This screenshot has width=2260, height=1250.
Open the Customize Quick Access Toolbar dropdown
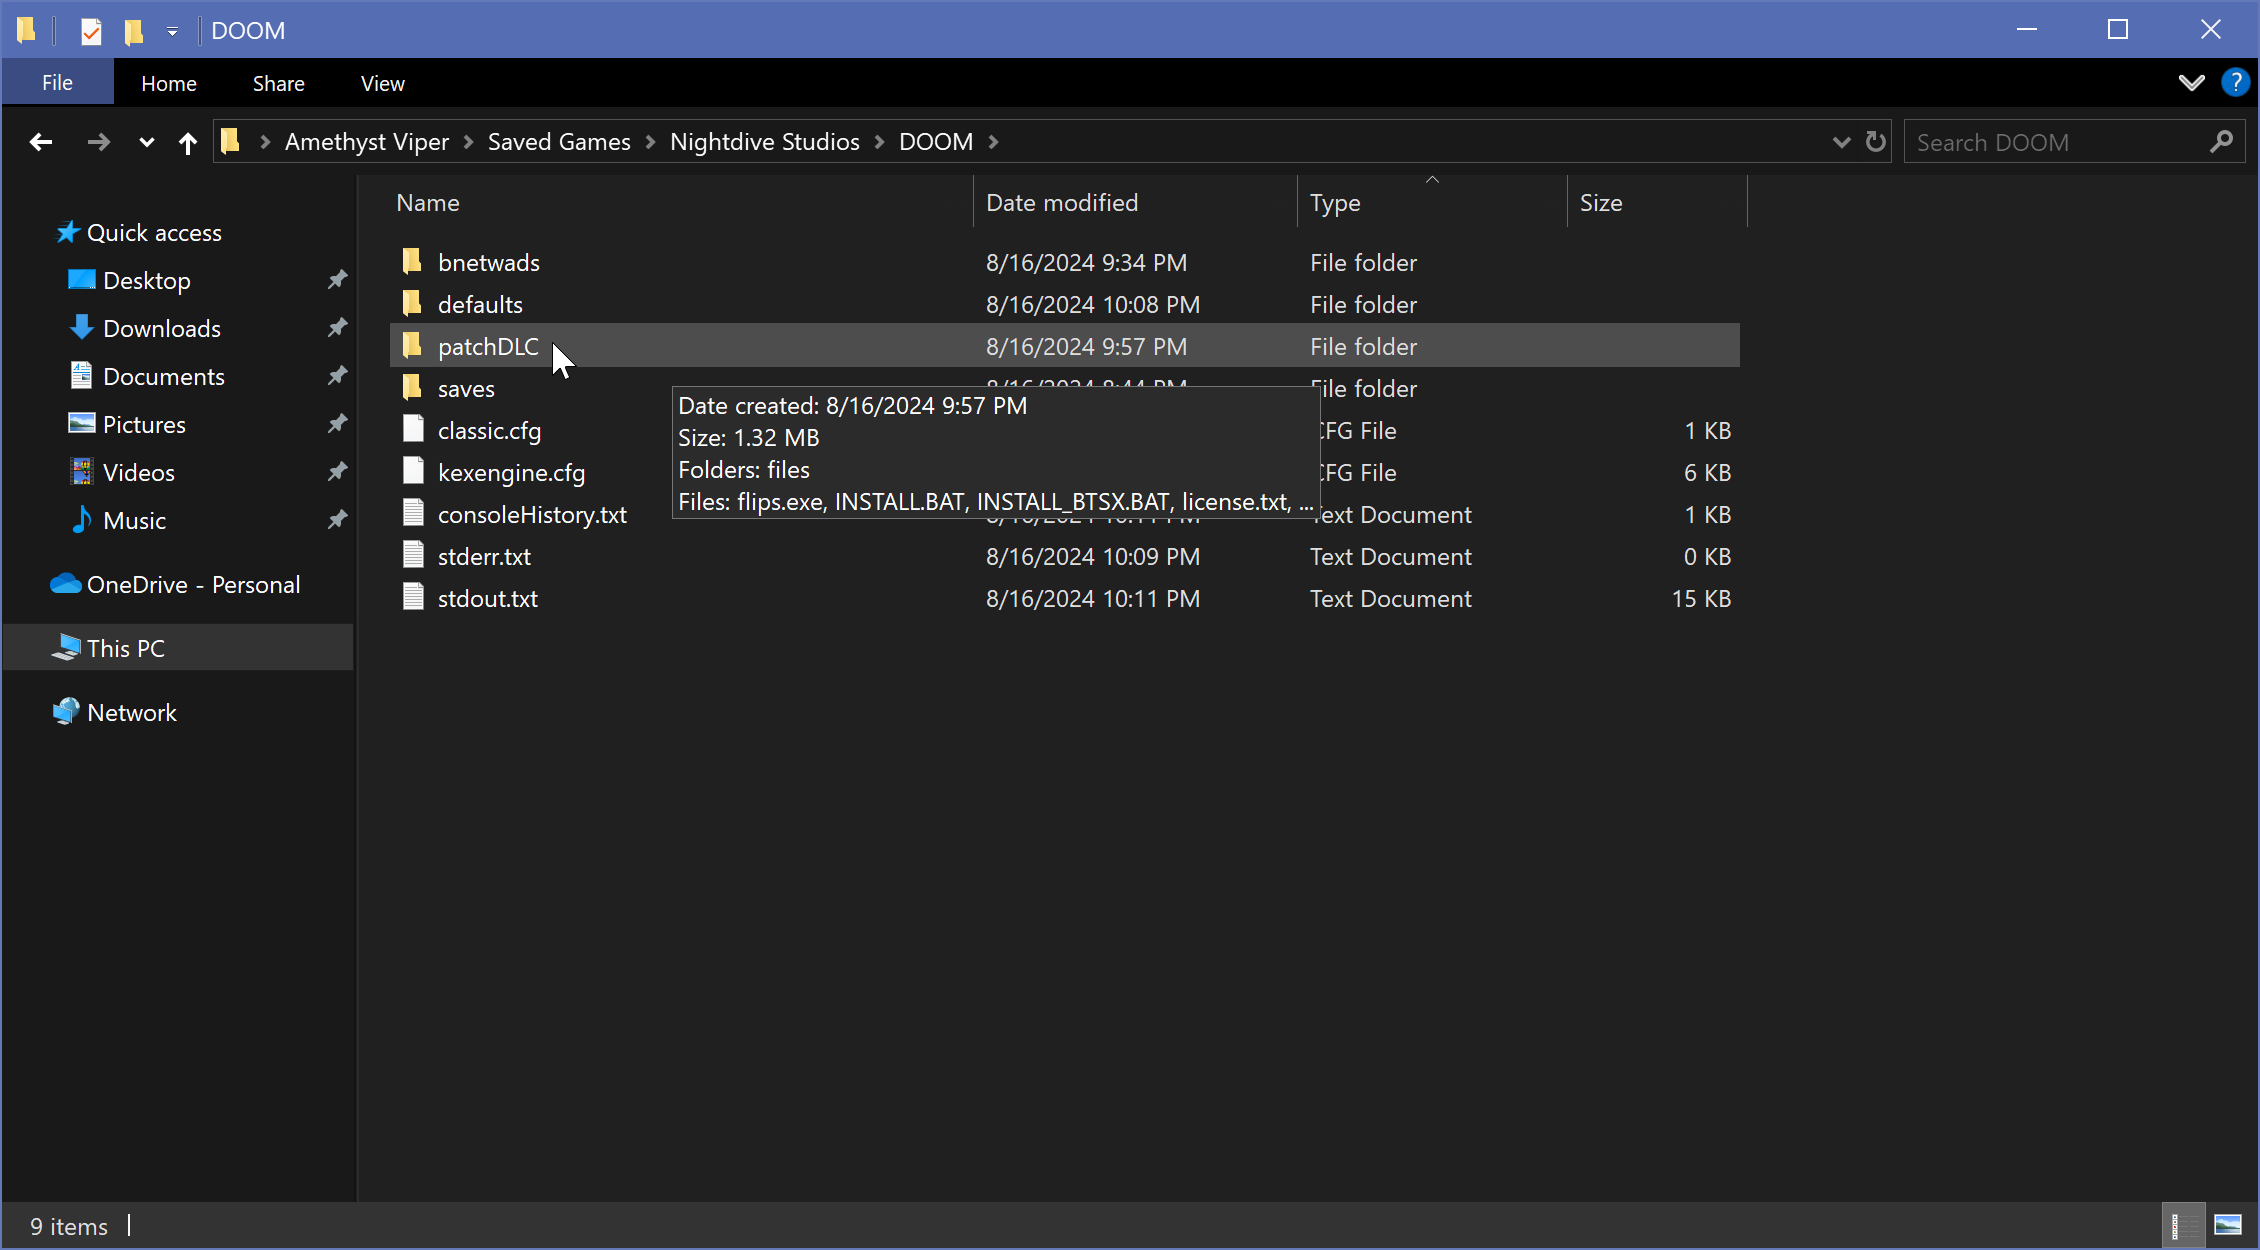point(172,31)
